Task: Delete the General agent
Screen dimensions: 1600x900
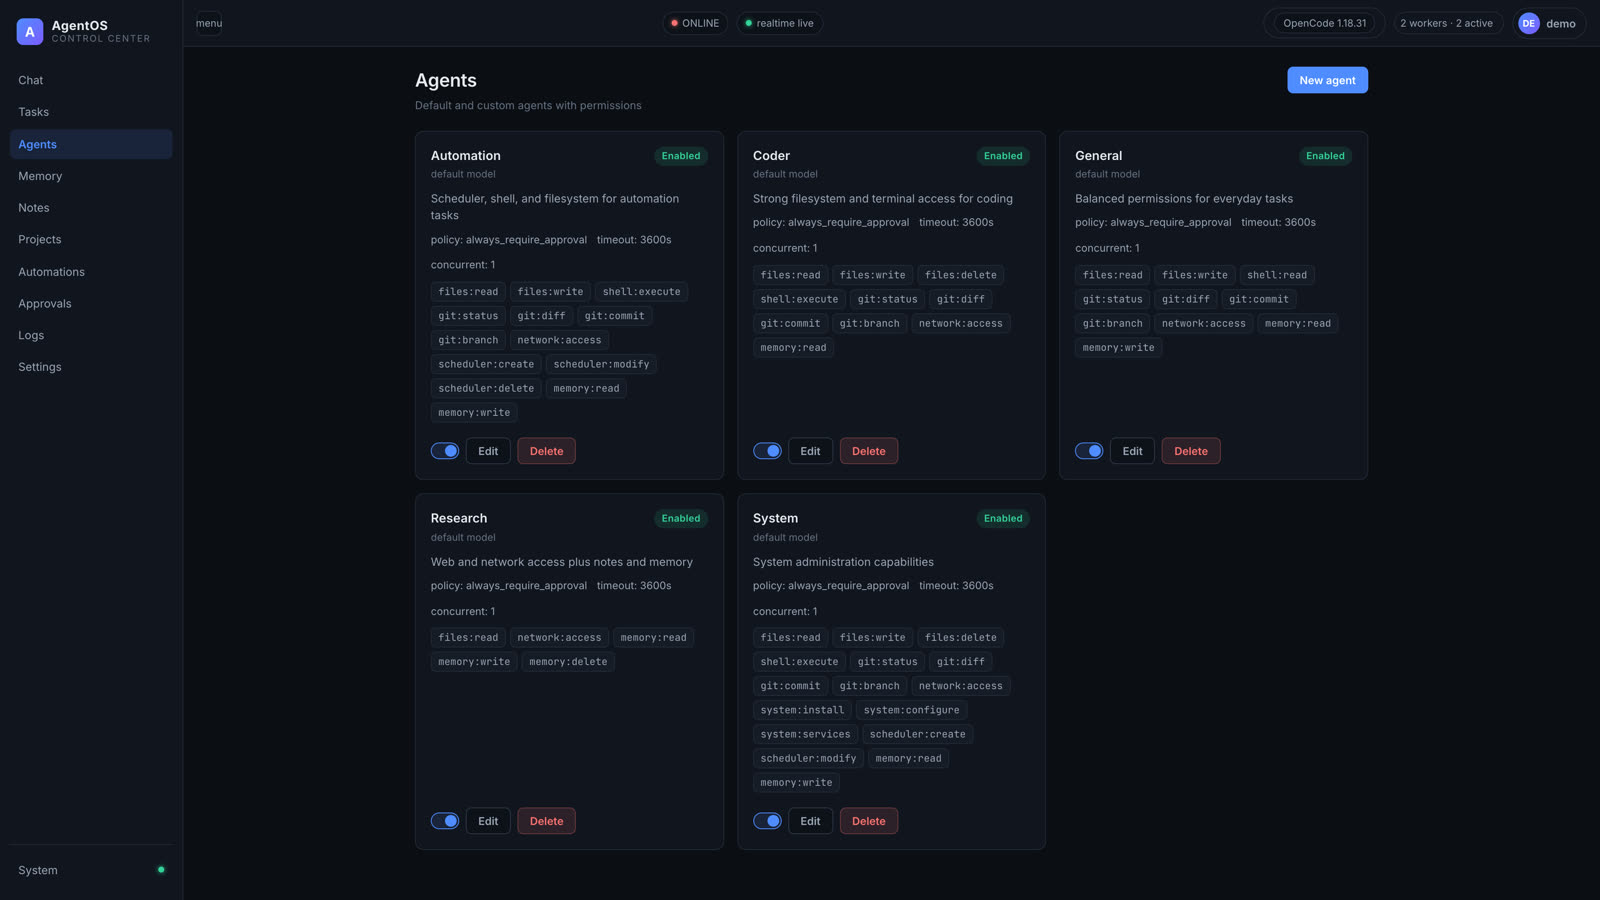Action: [1190, 451]
